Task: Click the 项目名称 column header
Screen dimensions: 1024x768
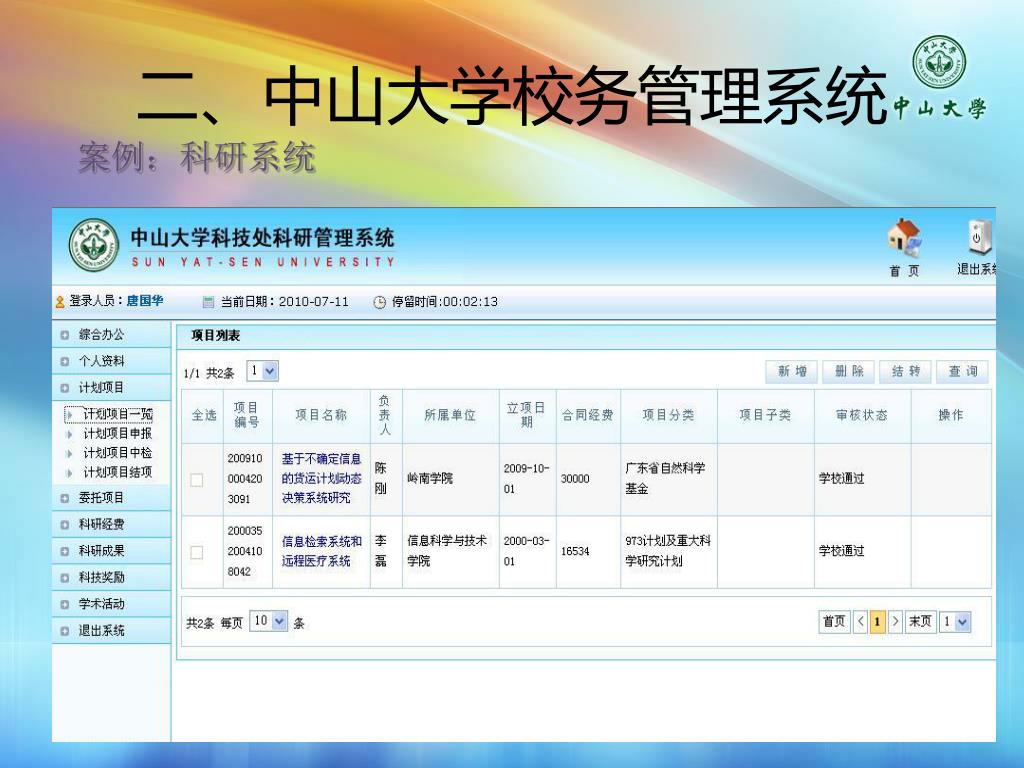Action: tap(321, 415)
